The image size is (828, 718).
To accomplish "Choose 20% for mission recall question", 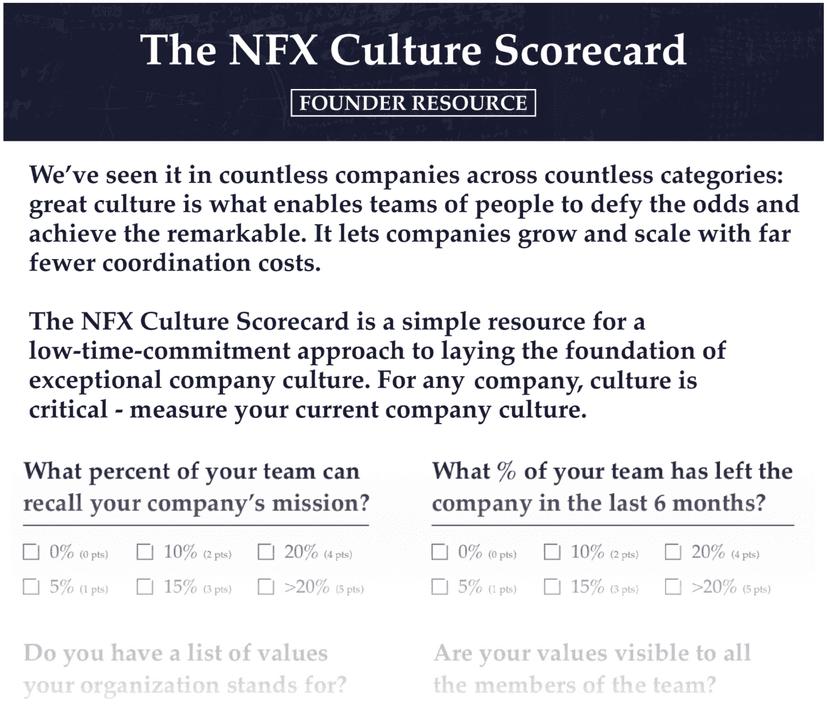I will [x=266, y=552].
